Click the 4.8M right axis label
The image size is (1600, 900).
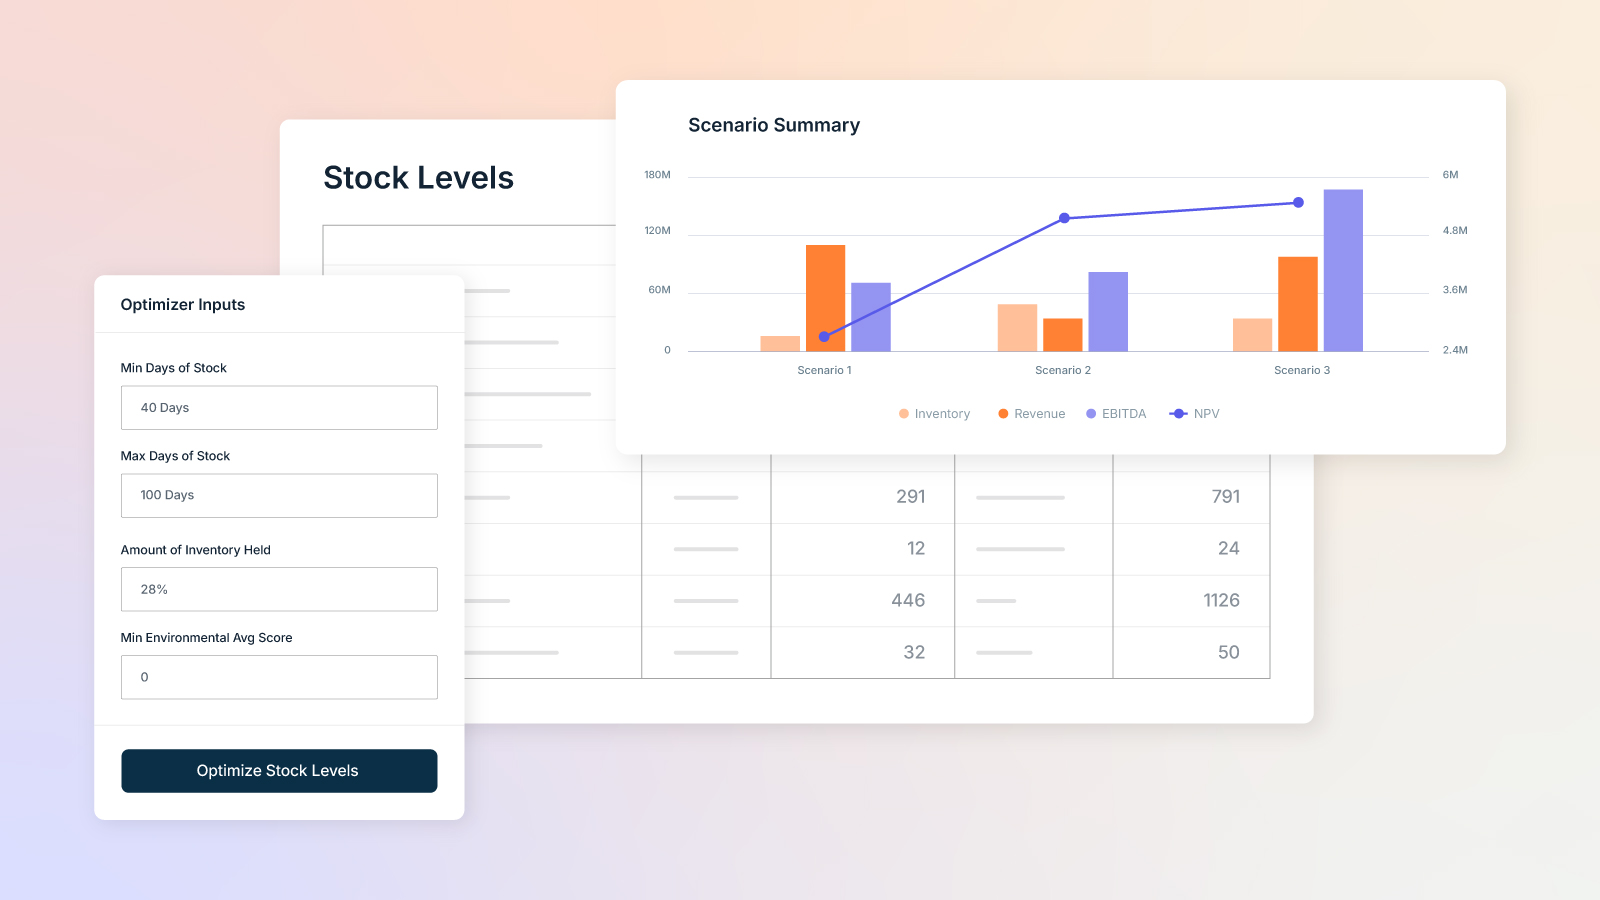[1455, 231]
